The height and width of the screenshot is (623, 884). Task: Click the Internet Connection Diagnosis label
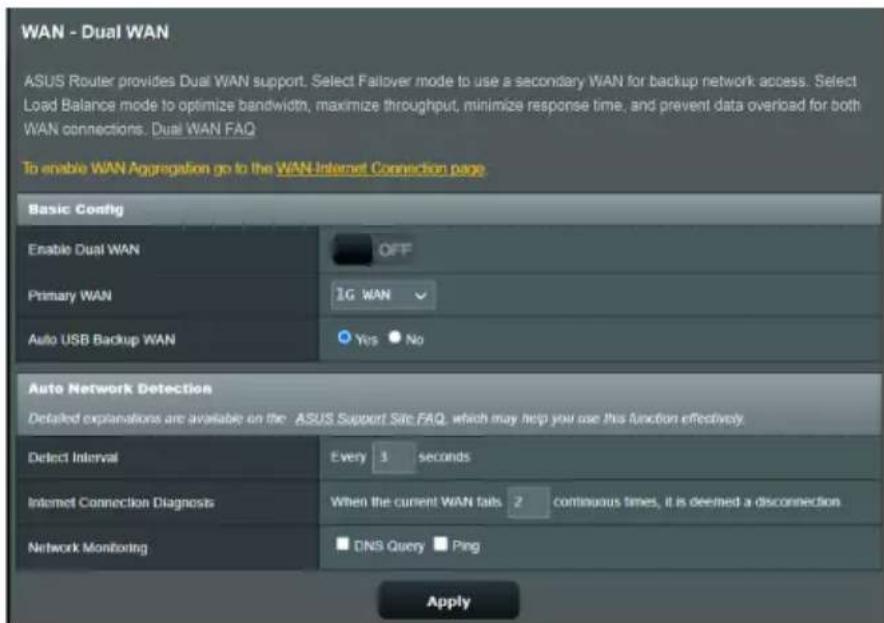click(x=121, y=502)
